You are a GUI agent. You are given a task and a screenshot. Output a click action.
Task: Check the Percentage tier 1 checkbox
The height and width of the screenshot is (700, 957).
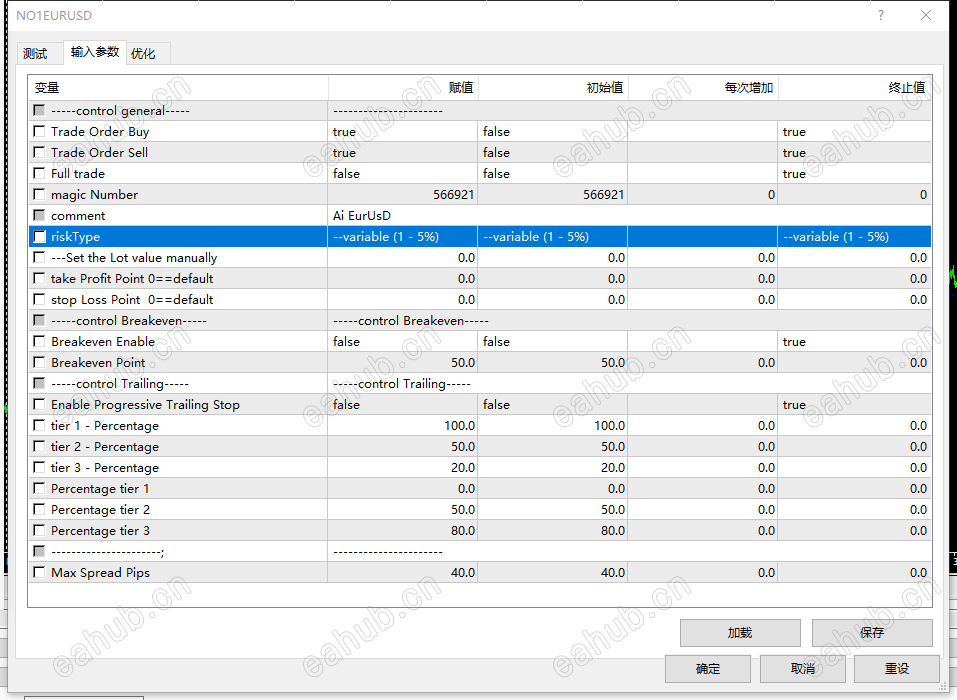pyautogui.click(x=39, y=488)
